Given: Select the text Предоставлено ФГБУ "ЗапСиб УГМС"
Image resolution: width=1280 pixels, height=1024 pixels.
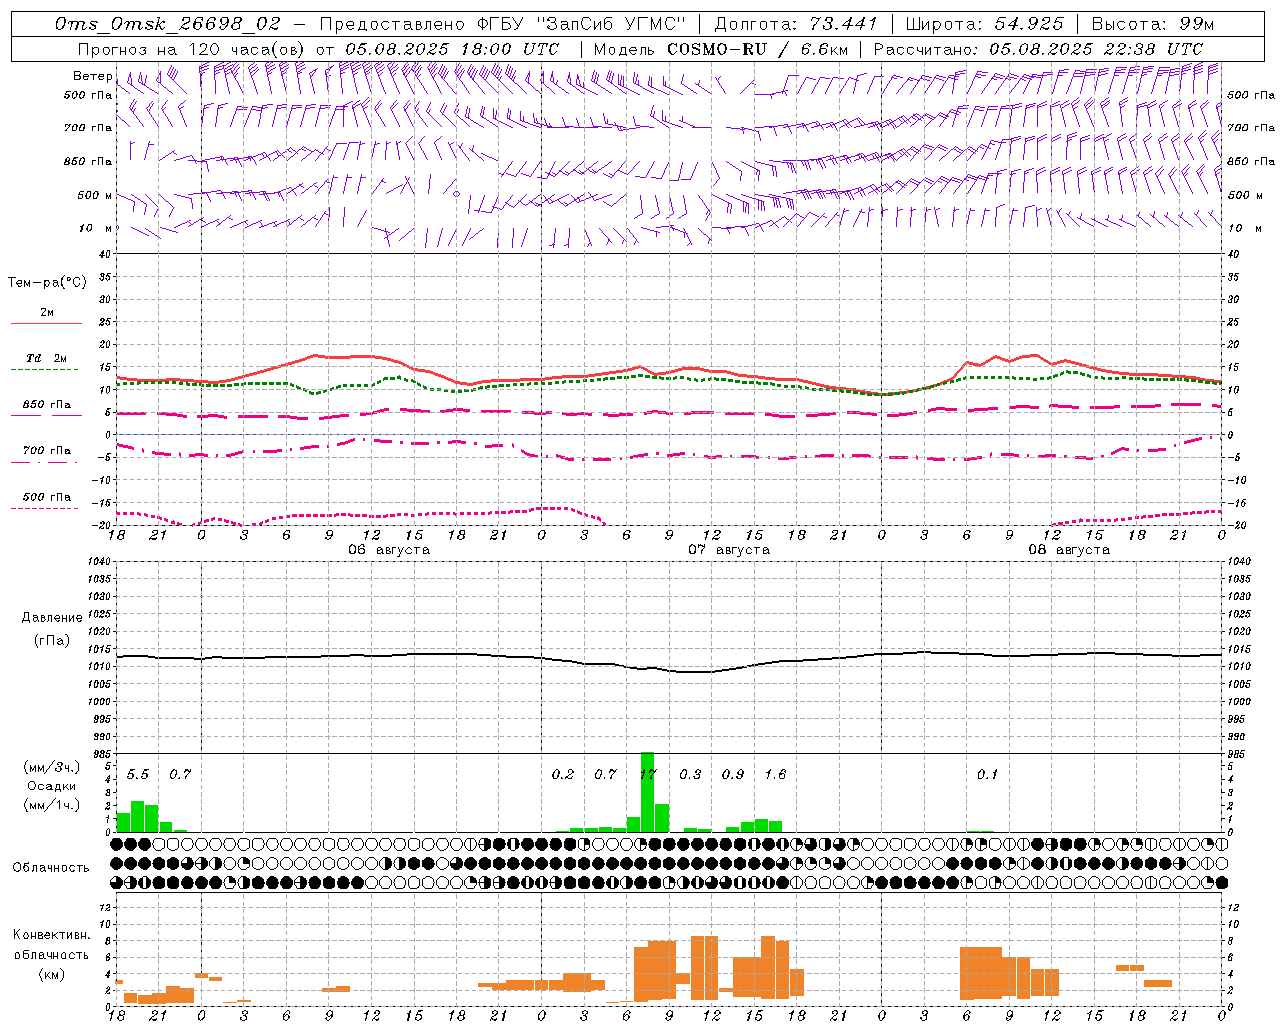Looking at the screenshot, I should click(503, 24).
